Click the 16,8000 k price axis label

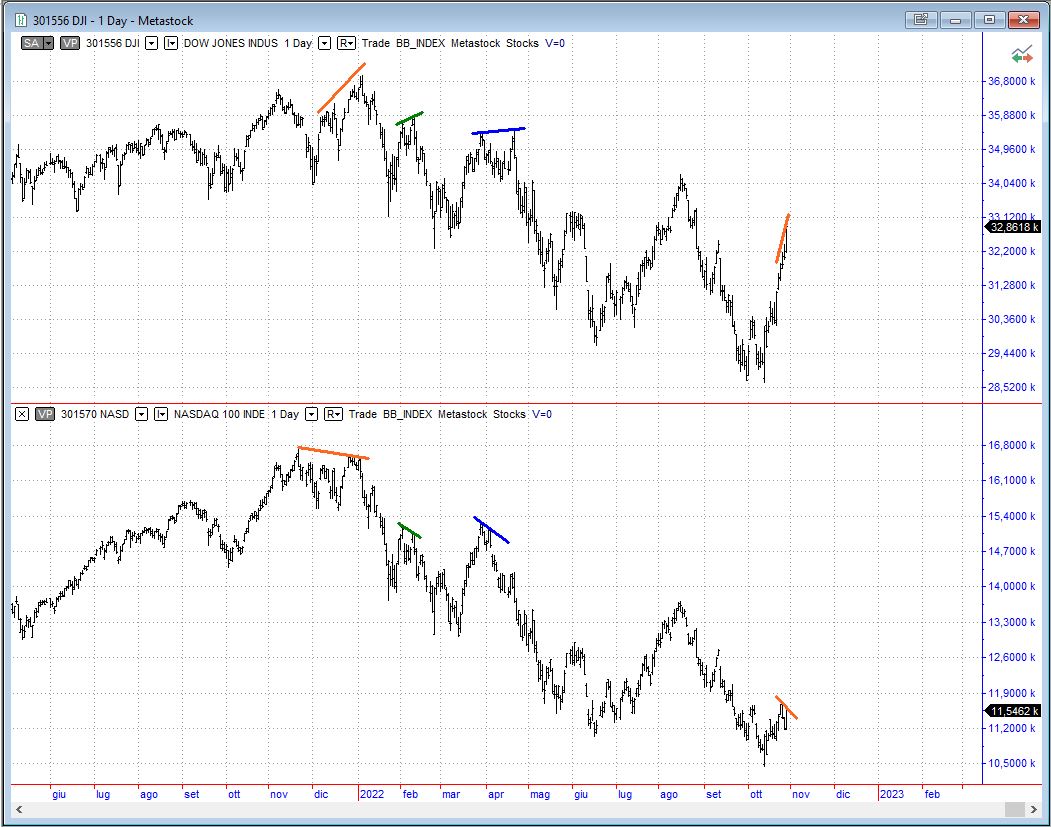[1011, 445]
